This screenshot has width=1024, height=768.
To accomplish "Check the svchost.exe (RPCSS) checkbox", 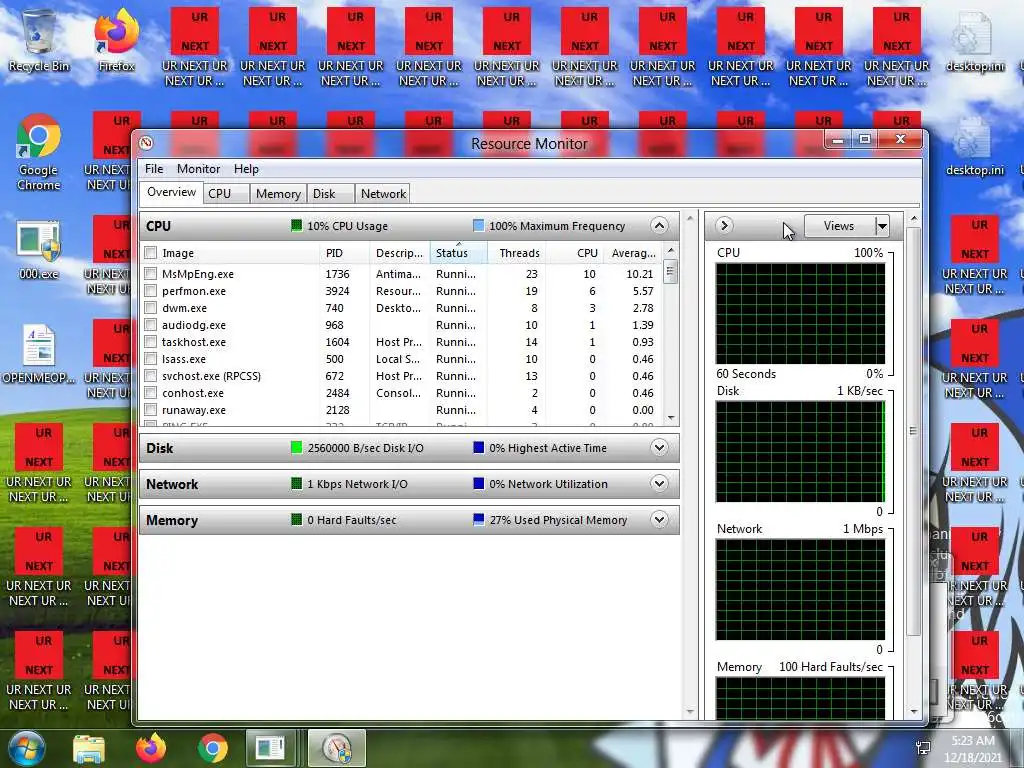I will click(151, 376).
